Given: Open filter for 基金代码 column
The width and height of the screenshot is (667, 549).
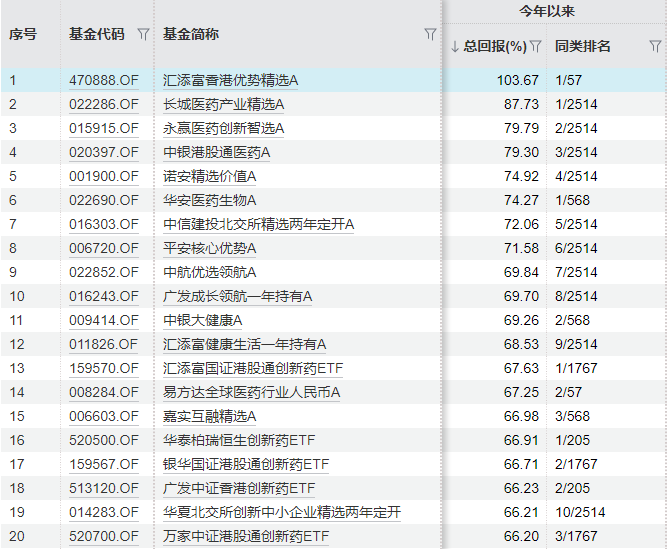Looking at the screenshot, I should (x=143, y=34).
